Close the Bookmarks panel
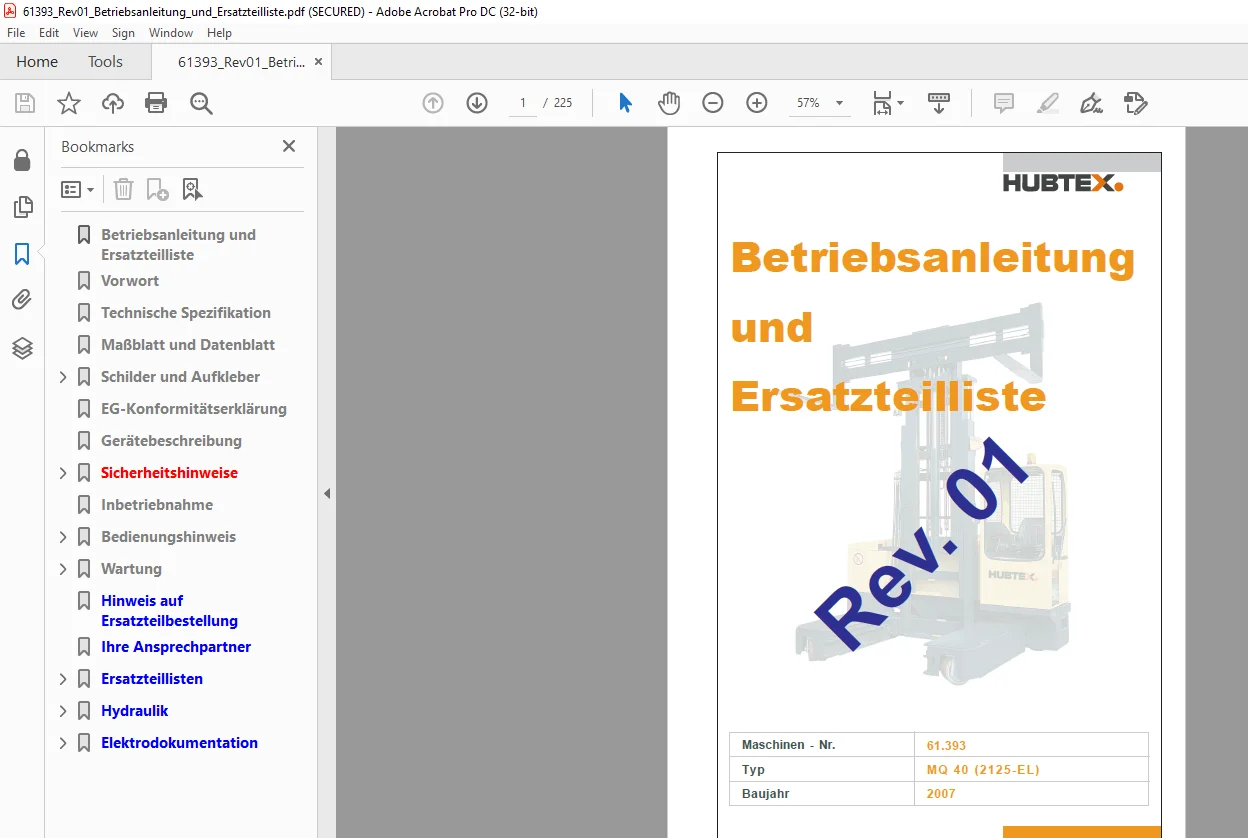Viewport: 1248px width, 838px height. tap(289, 146)
